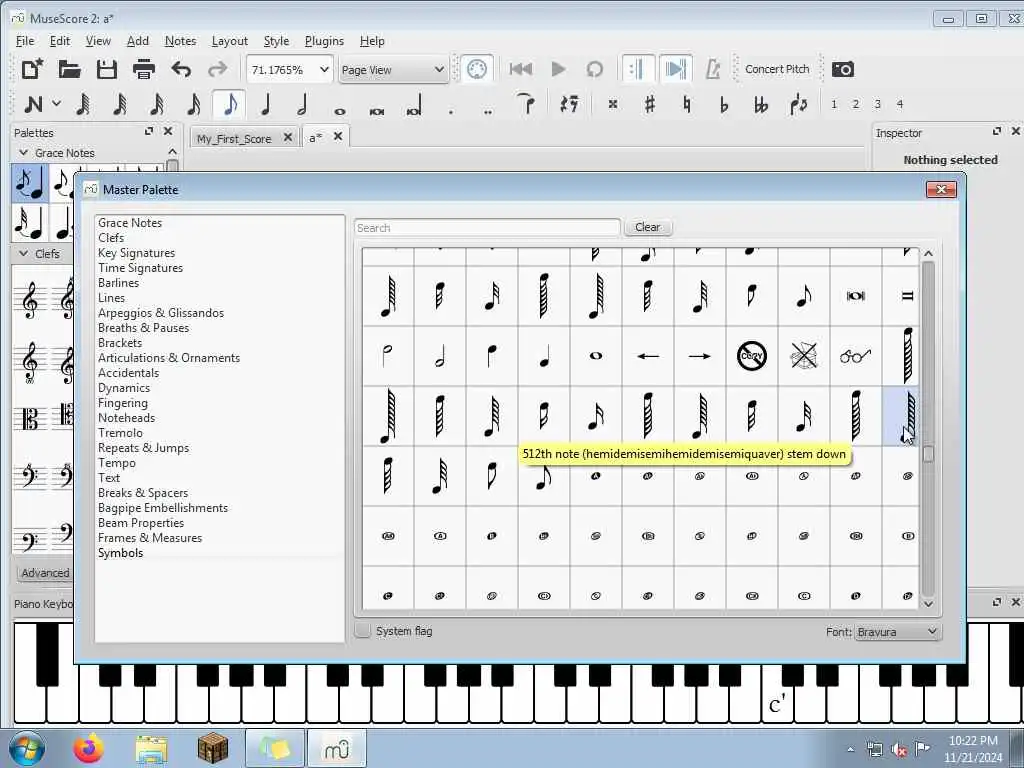Open the Notes menu
The width and height of the screenshot is (1024, 768).
[180, 40]
